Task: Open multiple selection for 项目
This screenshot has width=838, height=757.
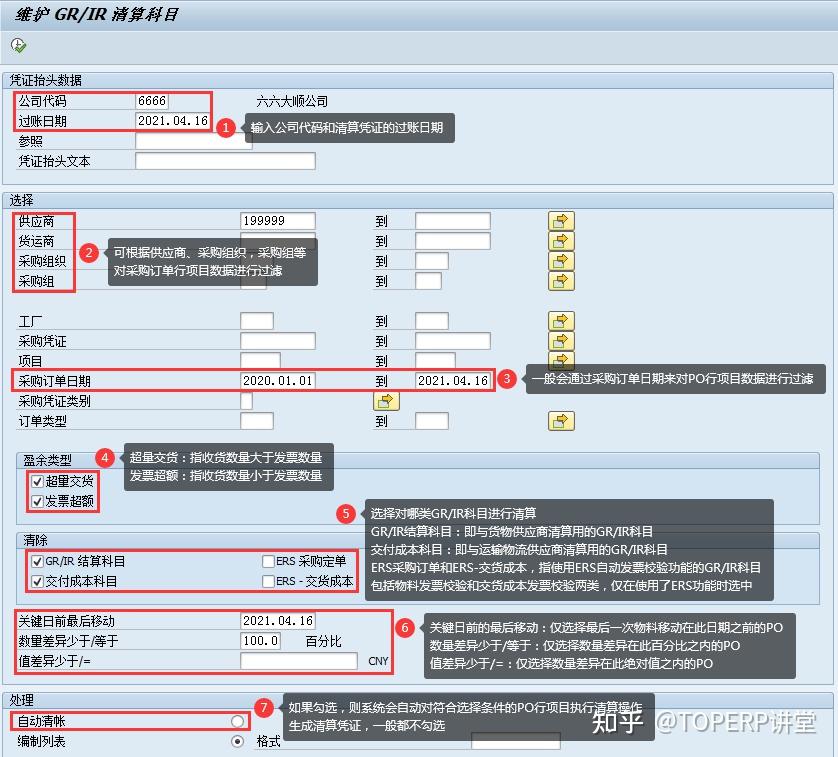Action: (561, 362)
